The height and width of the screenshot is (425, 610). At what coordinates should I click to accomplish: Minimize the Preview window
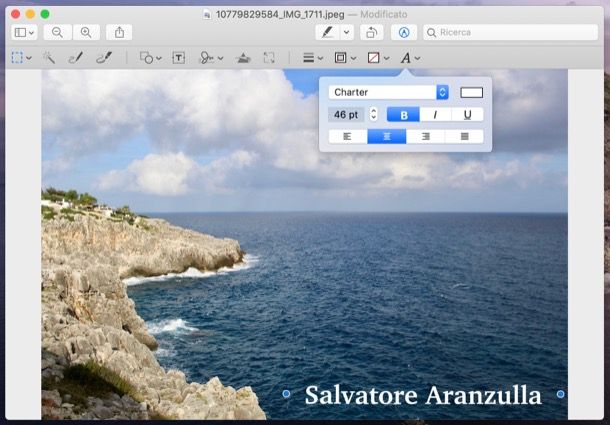30,14
